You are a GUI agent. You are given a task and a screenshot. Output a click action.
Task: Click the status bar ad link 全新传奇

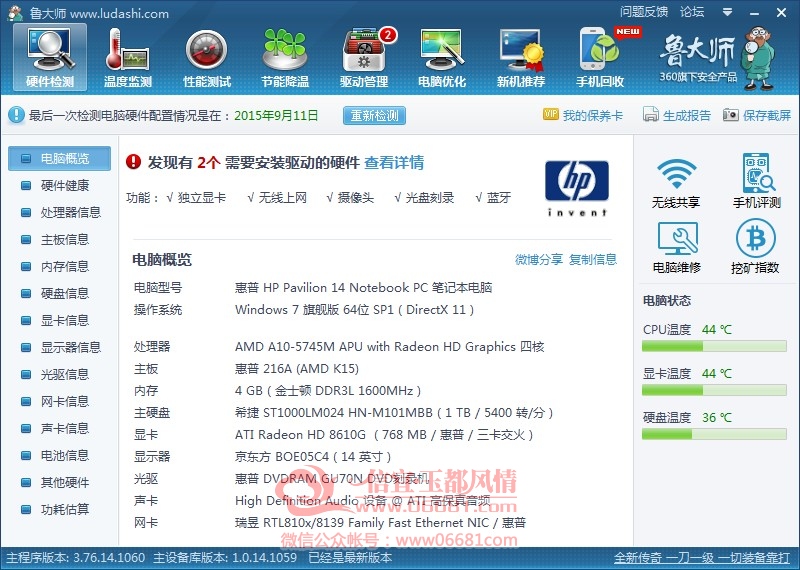[702, 558]
